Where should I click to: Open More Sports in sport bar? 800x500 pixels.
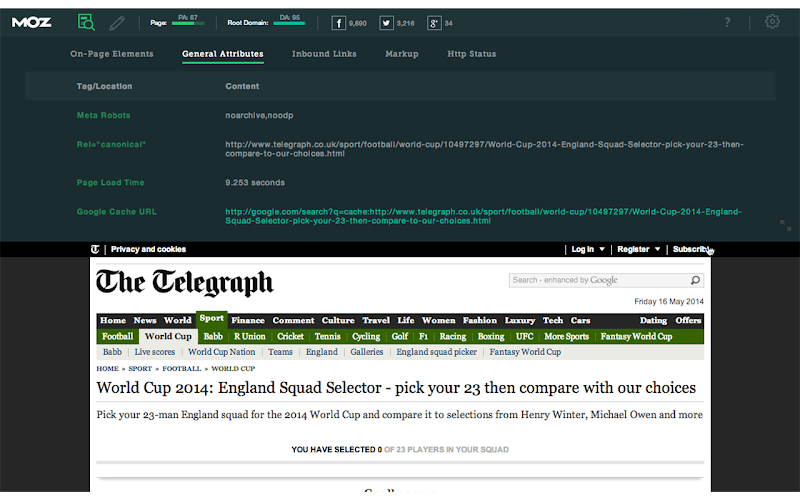coord(566,336)
